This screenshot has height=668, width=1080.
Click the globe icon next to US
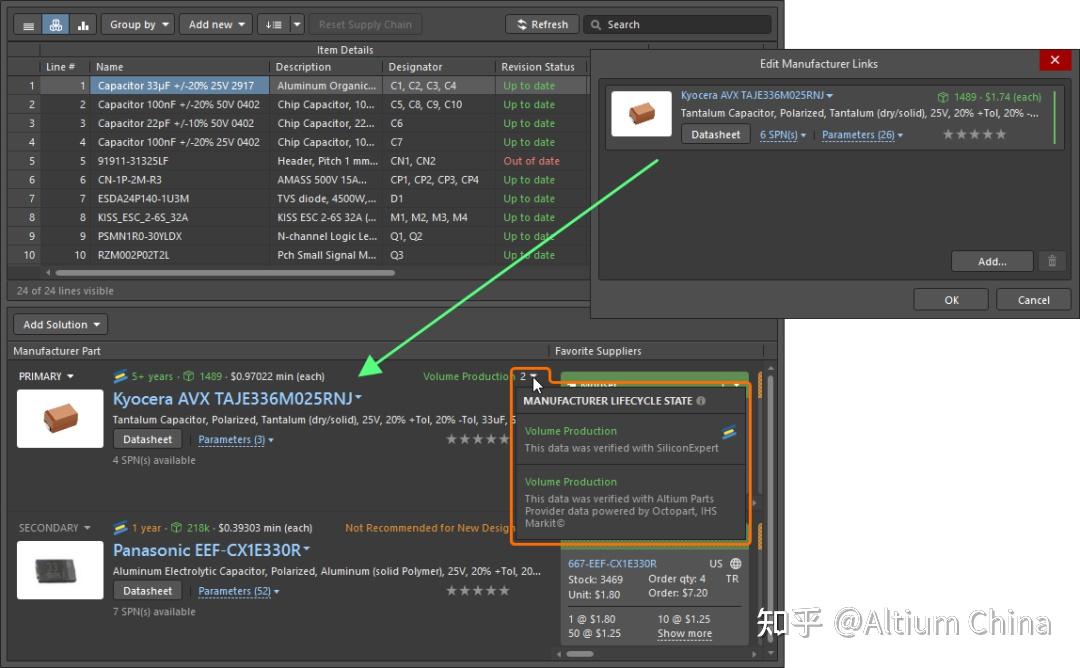click(735, 563)
